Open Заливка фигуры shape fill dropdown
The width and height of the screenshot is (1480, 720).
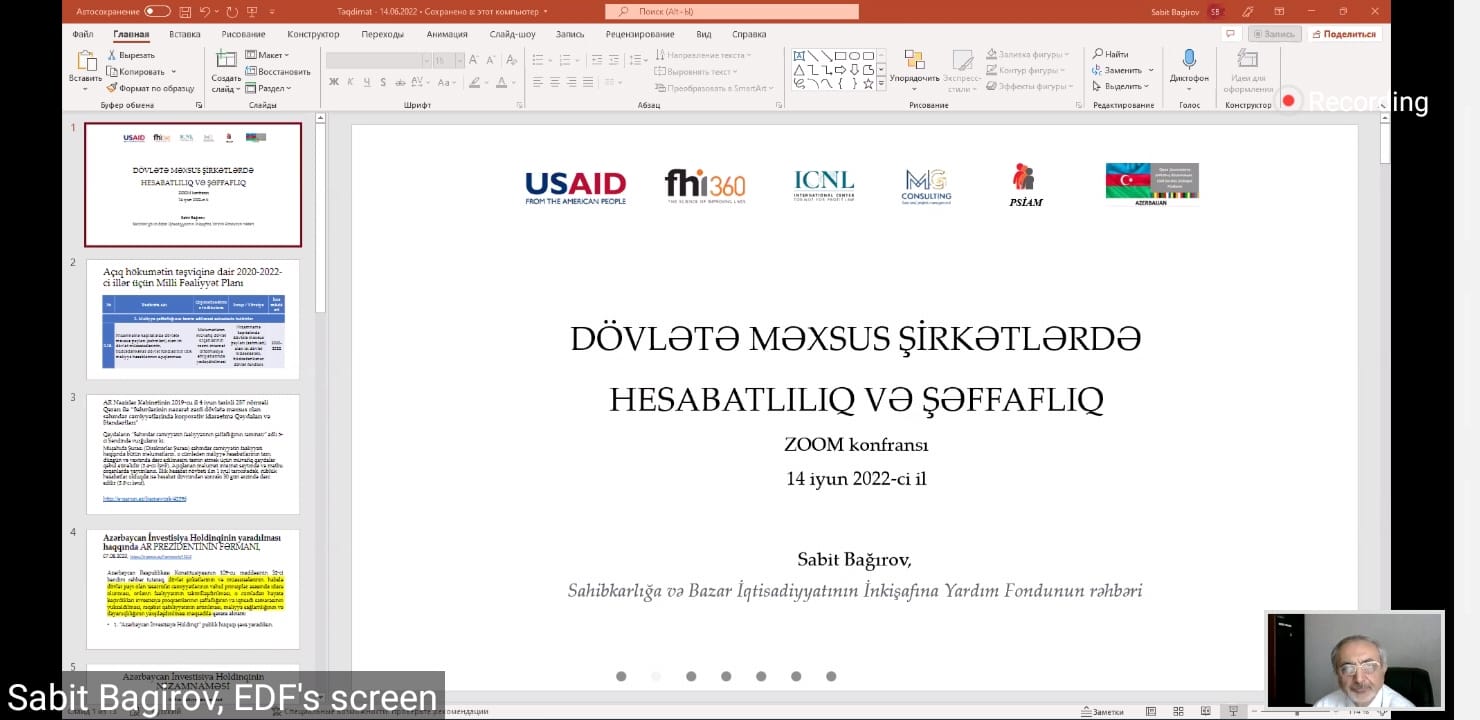1027,54
